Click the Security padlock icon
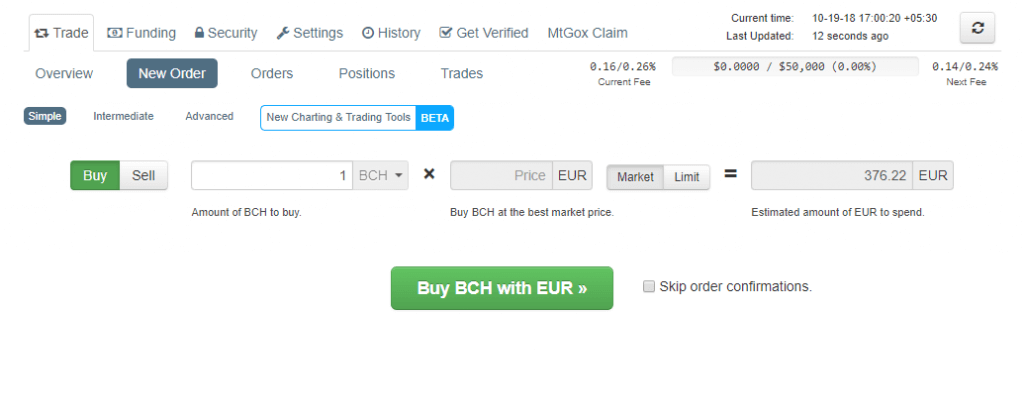The width and height of the screenshot is (1024, 416). click(199, 33)
